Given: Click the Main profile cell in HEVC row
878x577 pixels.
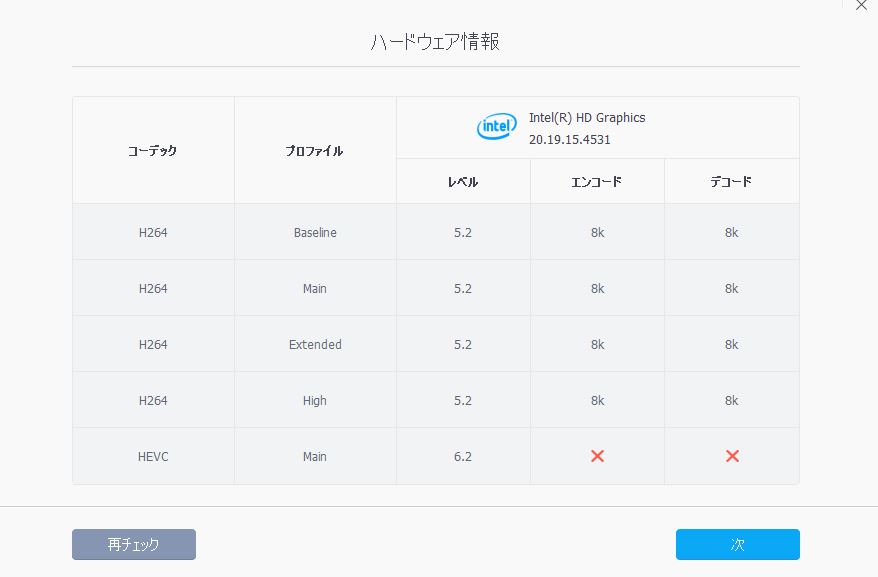Looking at the screenshot, I should pyautogui.click(x=315, y=456).
